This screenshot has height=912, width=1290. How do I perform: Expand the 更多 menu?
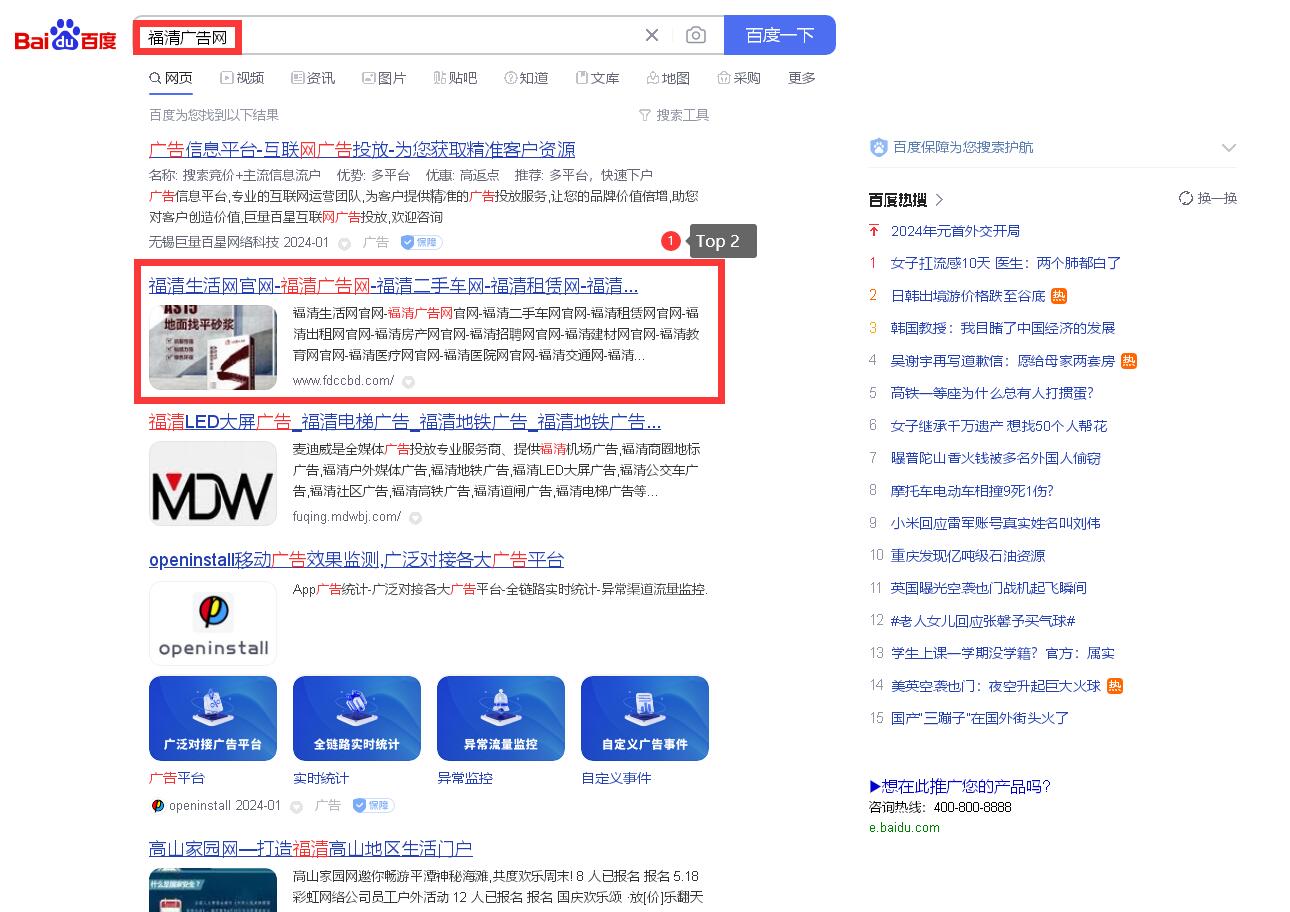click(802, 78)
